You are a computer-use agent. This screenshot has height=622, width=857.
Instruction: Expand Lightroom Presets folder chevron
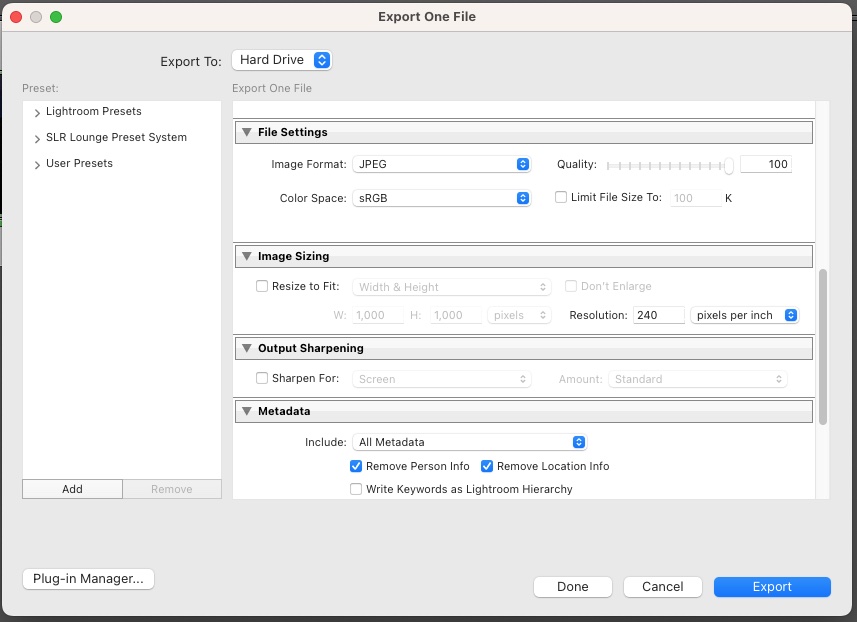(37, 113)
